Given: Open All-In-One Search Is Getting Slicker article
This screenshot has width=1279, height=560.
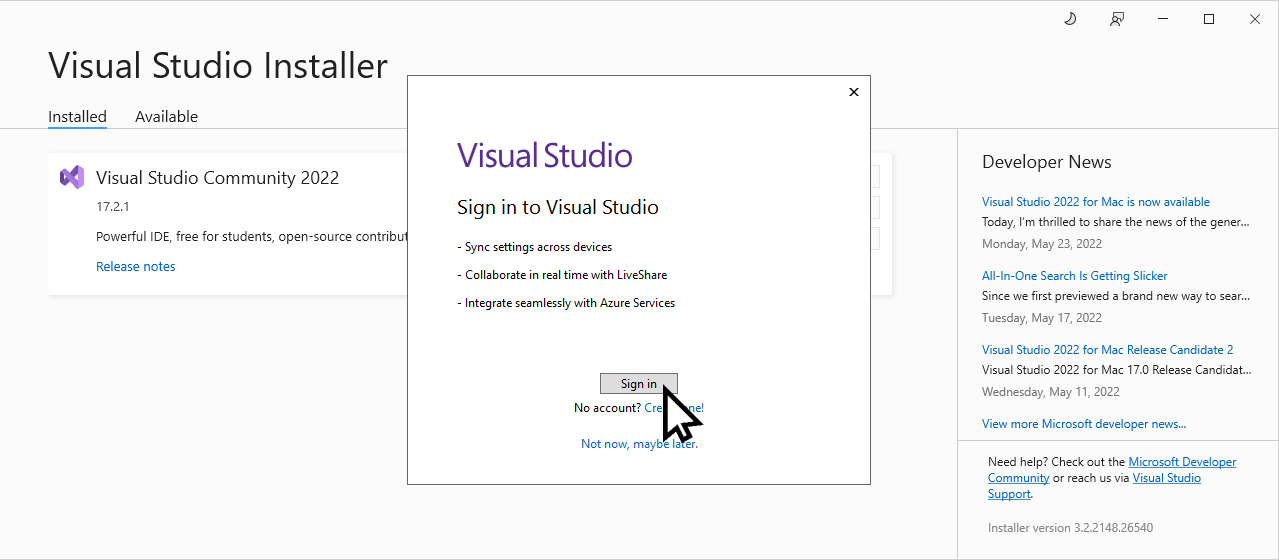Looking at the screenshot, I should click(1075, 276).
